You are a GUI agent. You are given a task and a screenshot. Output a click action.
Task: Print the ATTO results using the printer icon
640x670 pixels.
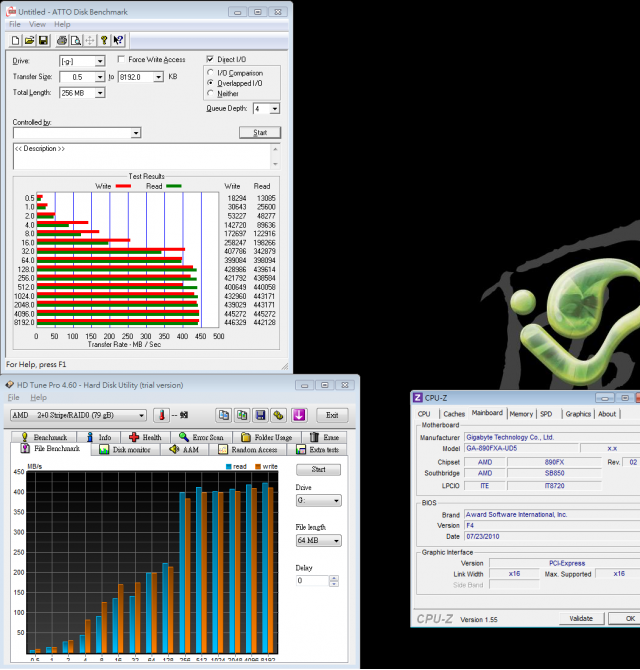(62, 41)
